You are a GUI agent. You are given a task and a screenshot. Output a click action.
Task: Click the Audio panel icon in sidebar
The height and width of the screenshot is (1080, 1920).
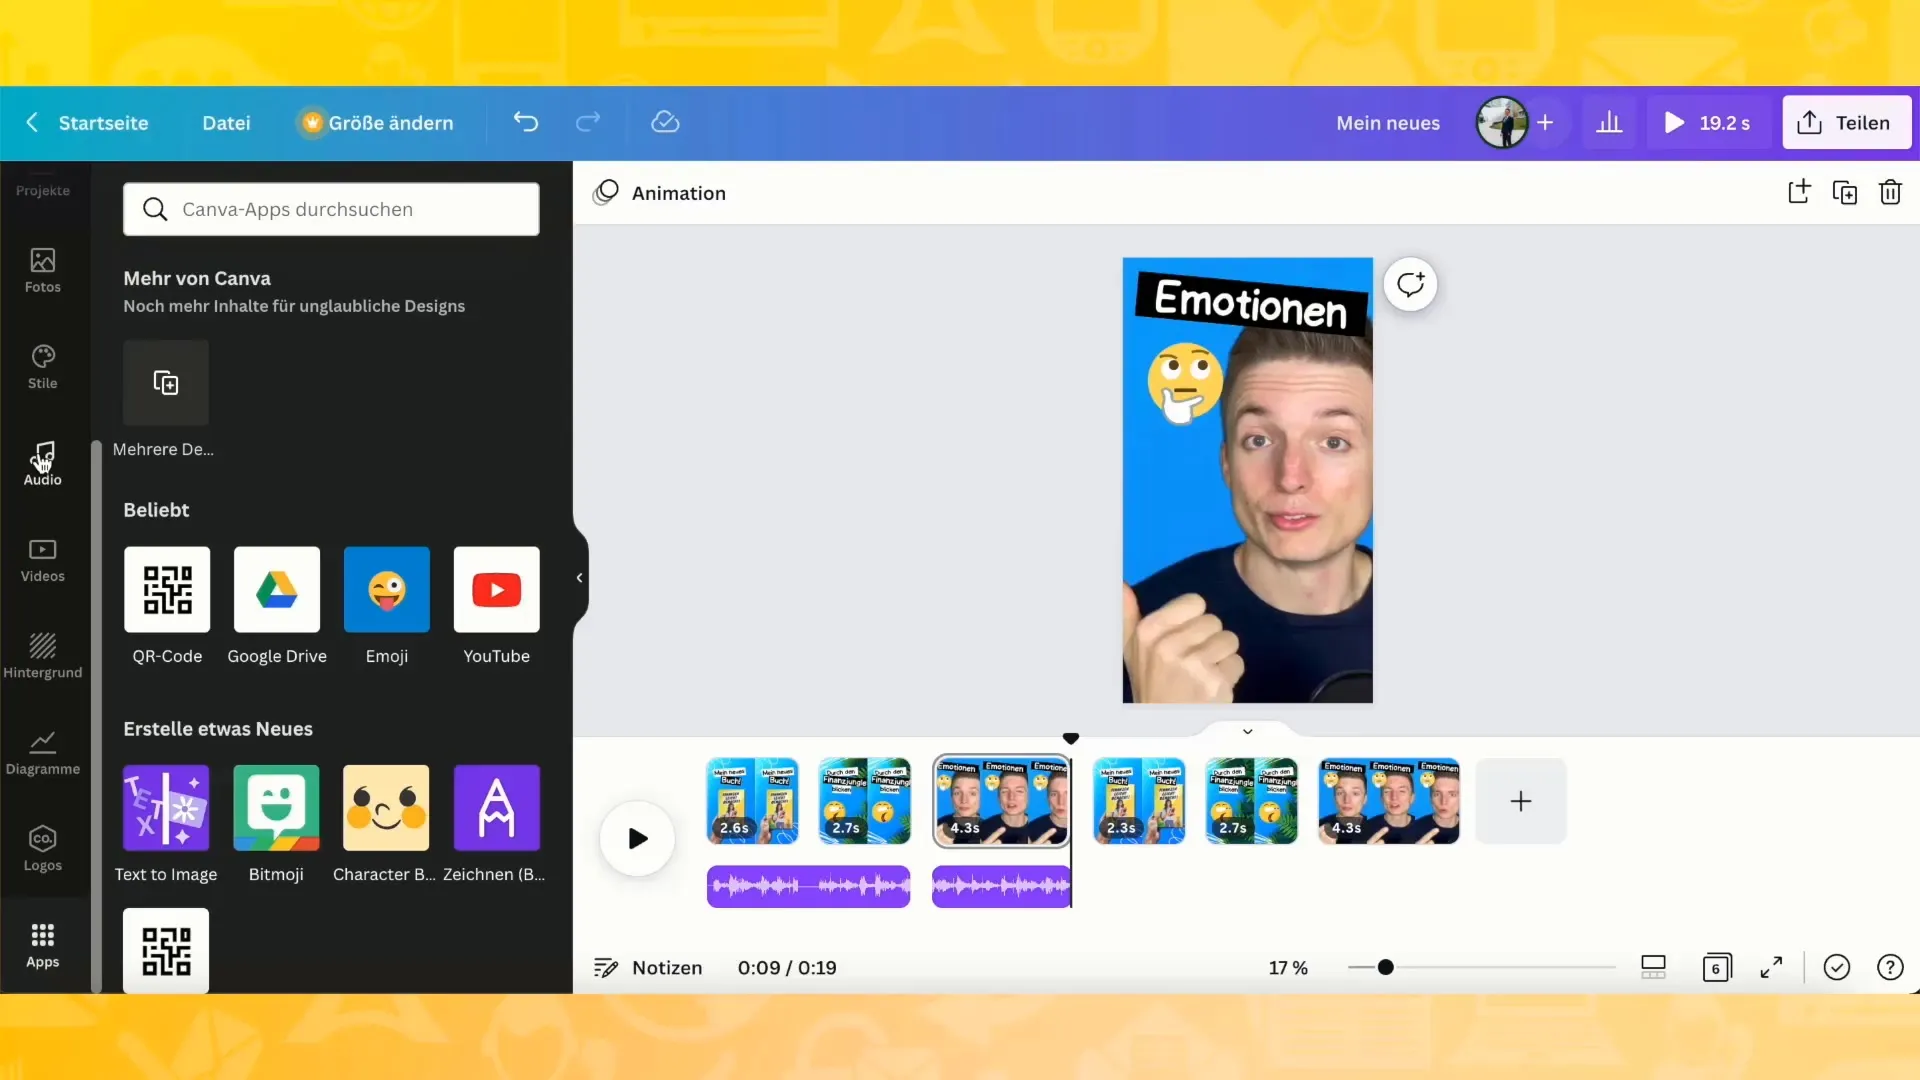42,462
